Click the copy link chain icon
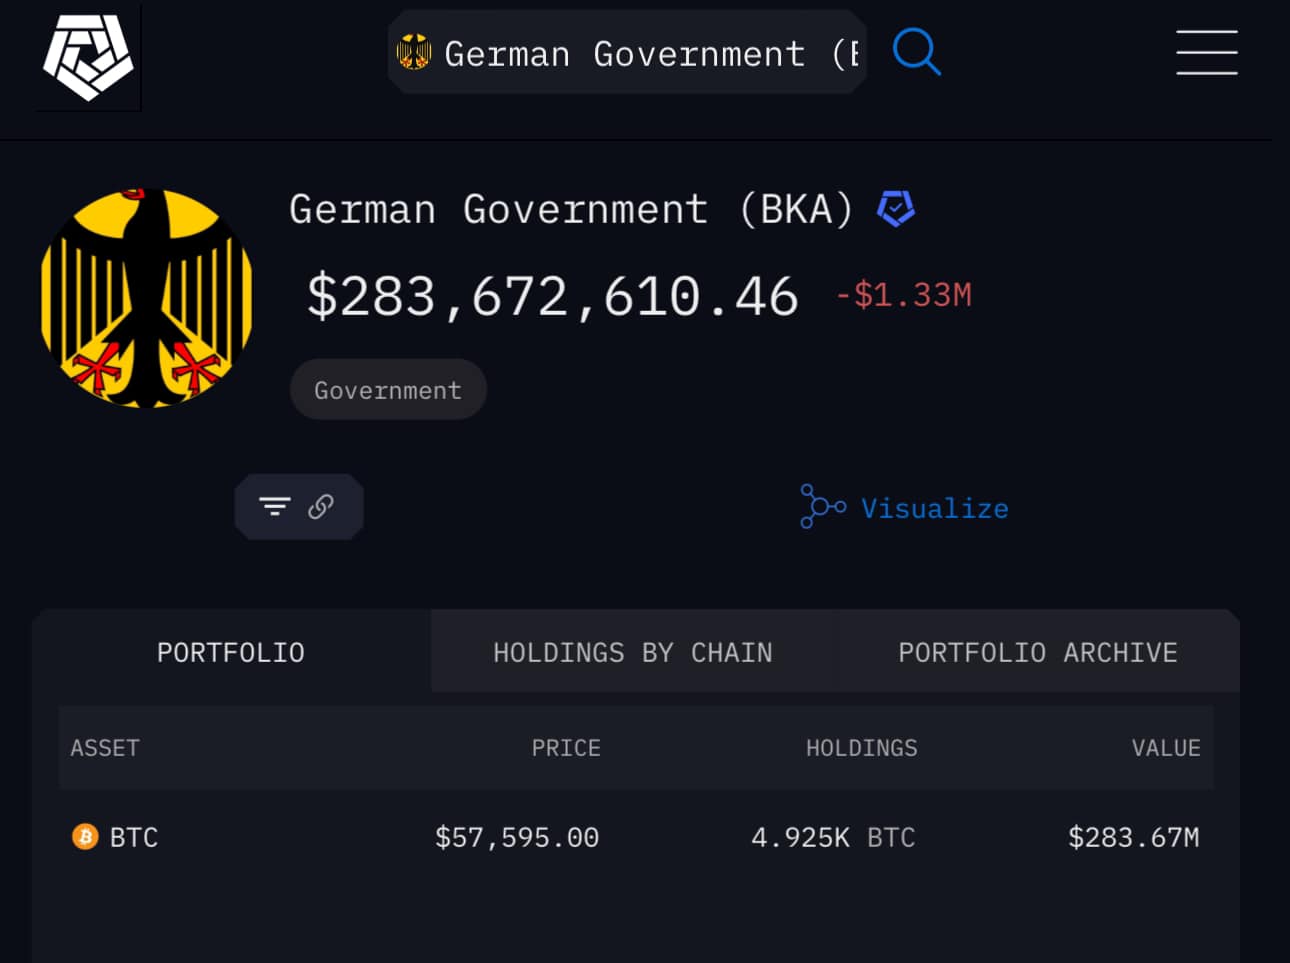The image size is (1290, 963). tap(321, 507)
